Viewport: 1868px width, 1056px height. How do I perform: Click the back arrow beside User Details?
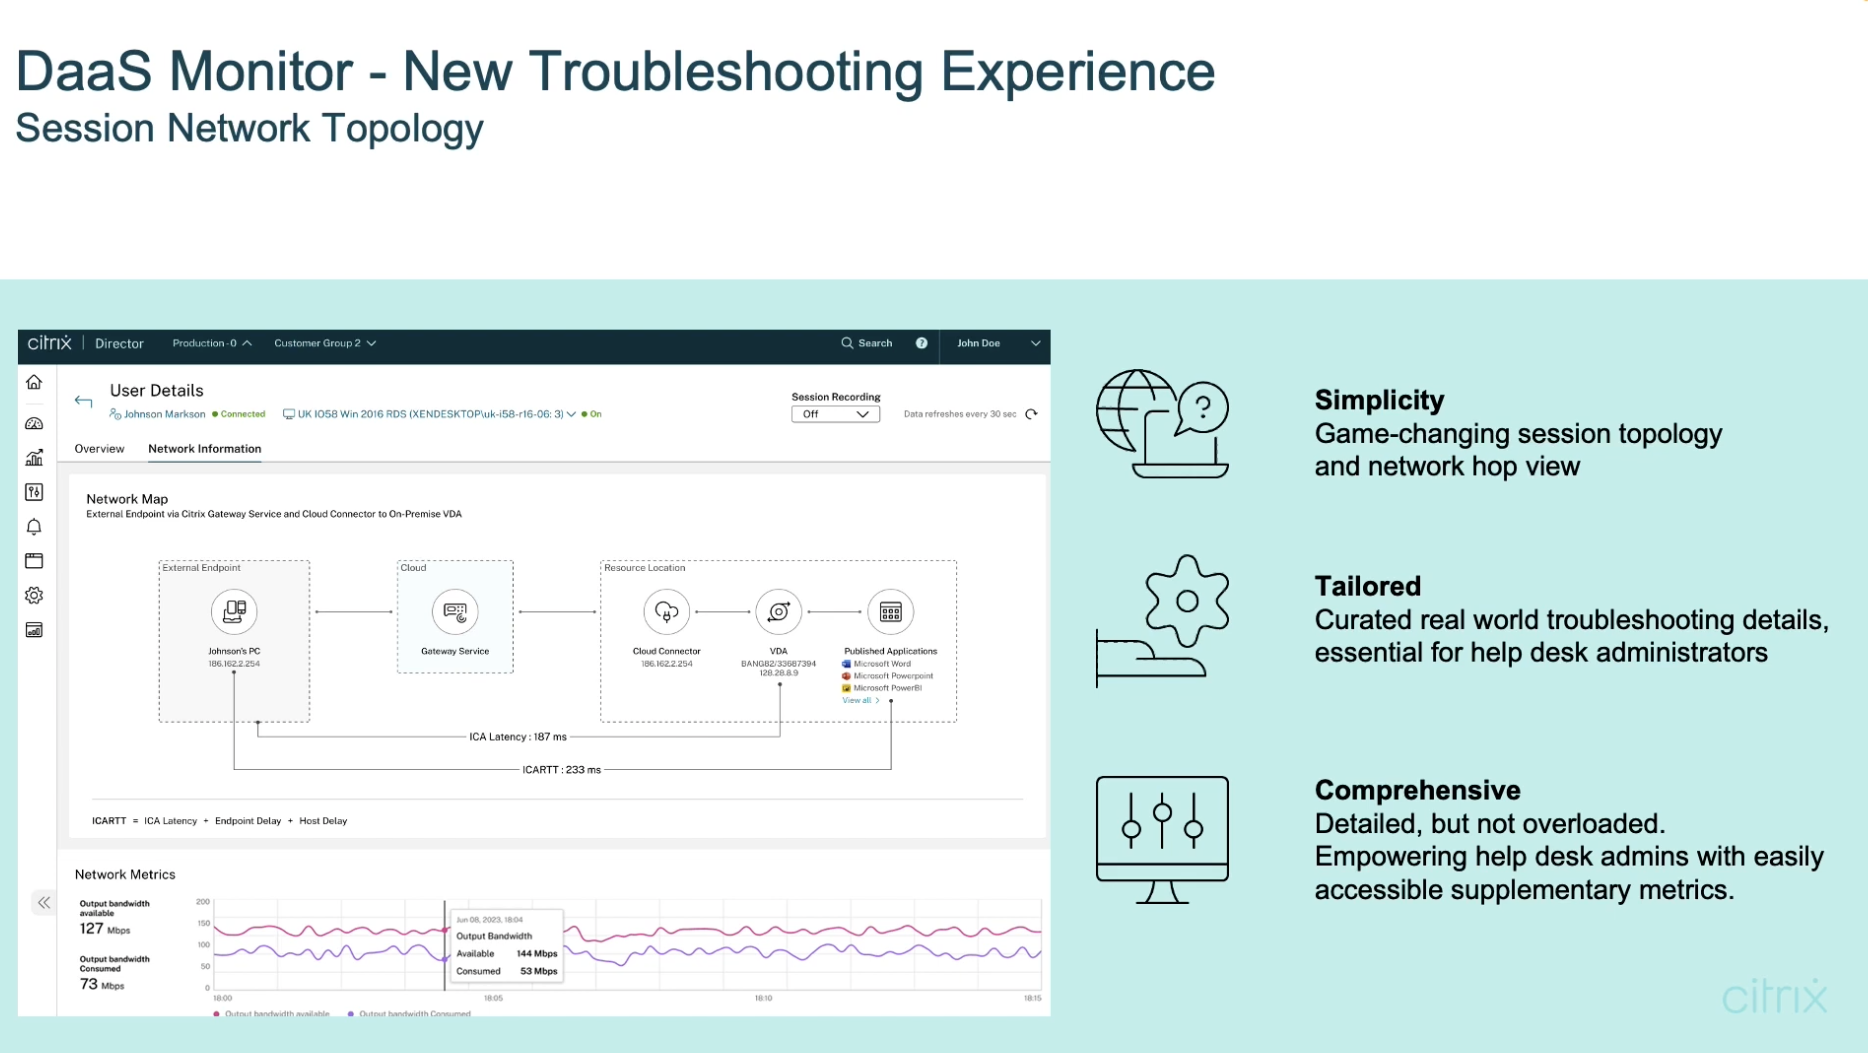click(x=83, y=401)
